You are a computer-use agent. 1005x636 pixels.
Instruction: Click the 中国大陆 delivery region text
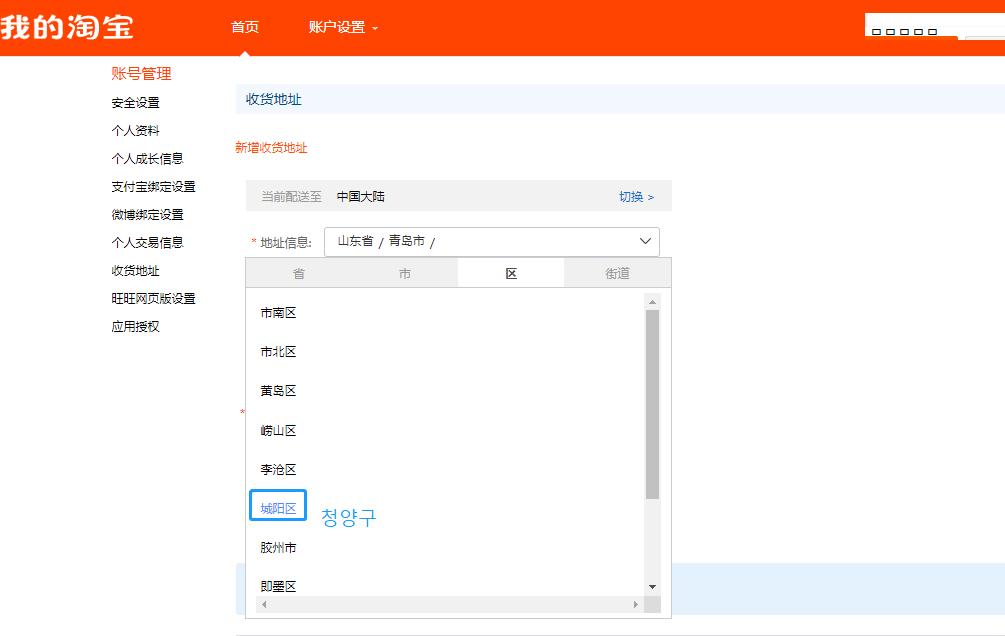pyautogui.click(x=360, y=197)
